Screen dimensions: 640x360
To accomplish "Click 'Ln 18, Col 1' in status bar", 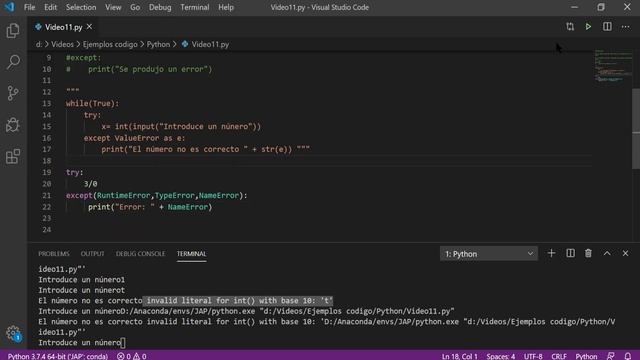I will (x=460, y=356).
